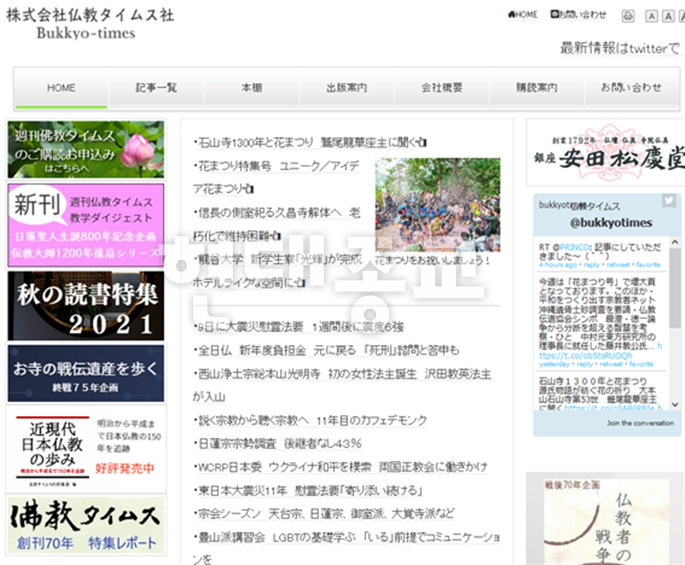Open the 記事一覧 navigation tab
685x565 pixels.
click(156, 88)
